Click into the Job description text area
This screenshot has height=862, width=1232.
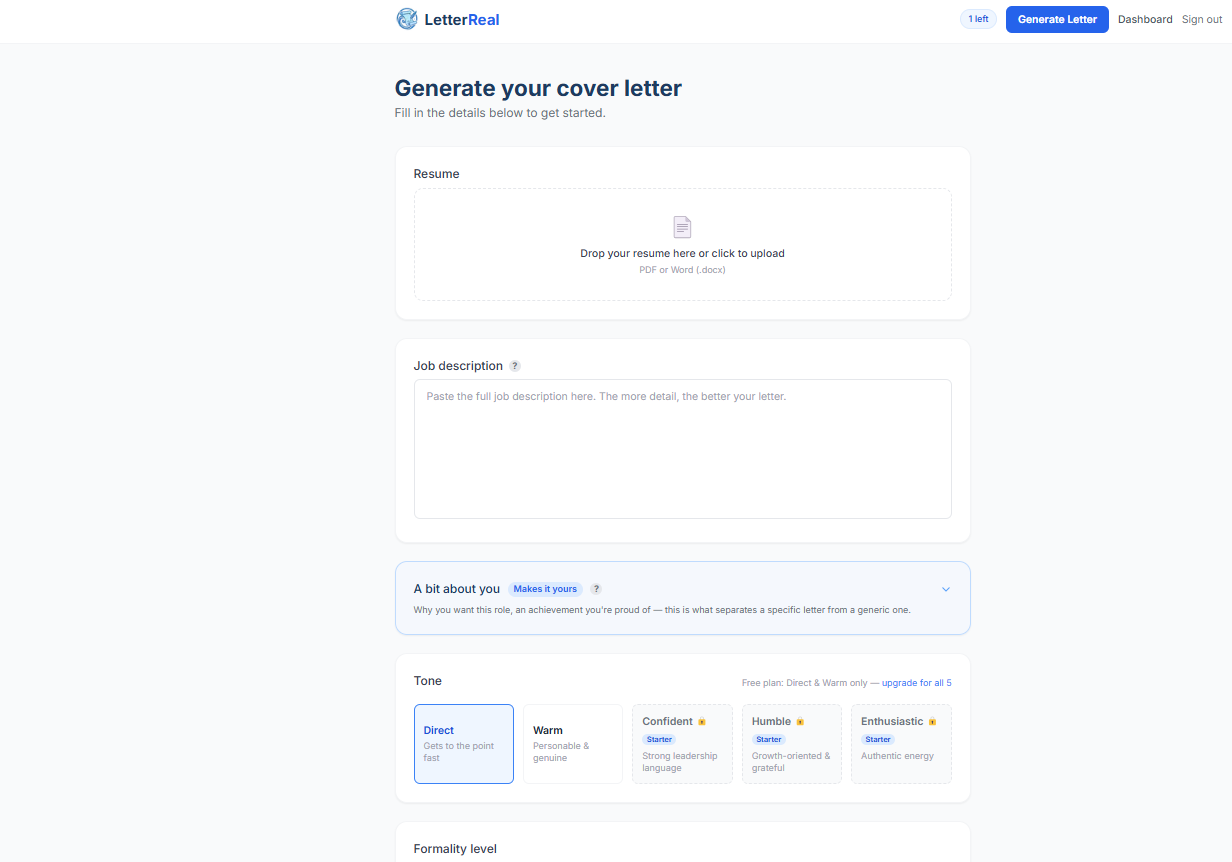683,449
